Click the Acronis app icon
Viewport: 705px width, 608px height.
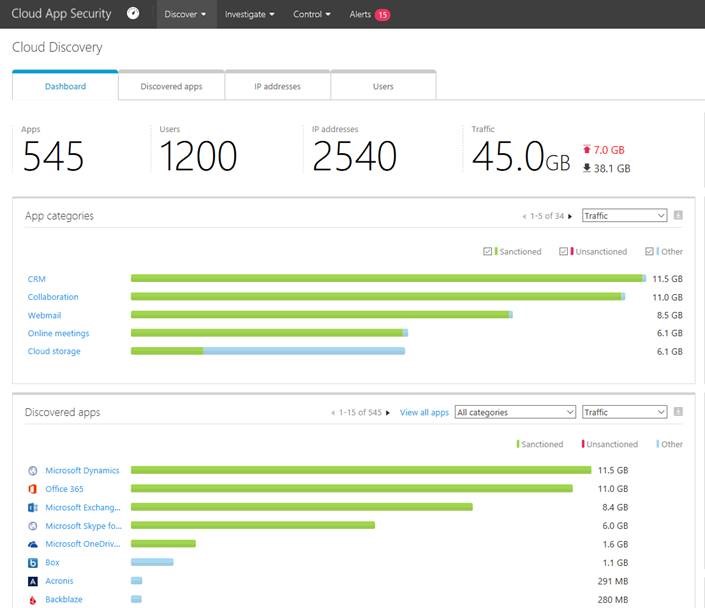(33, 581)
